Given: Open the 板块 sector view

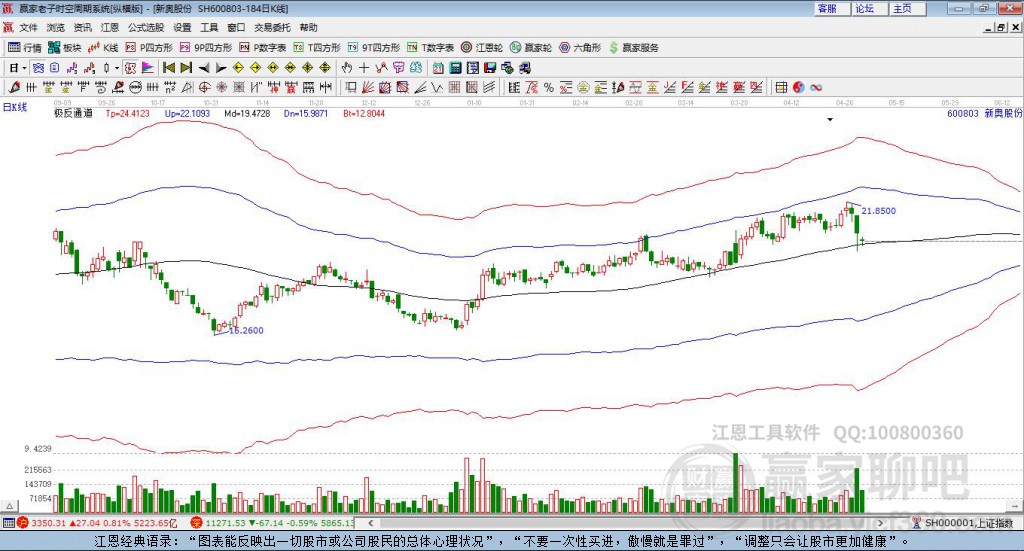Looking at the screenshot, I should pyautogui.click(x=64, y=48).
